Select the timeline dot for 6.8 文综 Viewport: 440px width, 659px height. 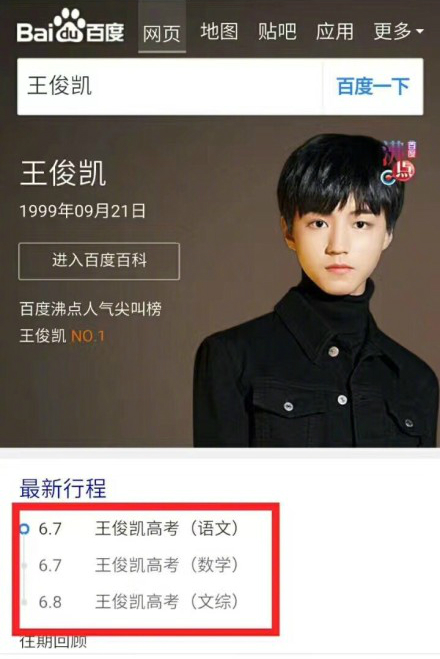(25, 602)
